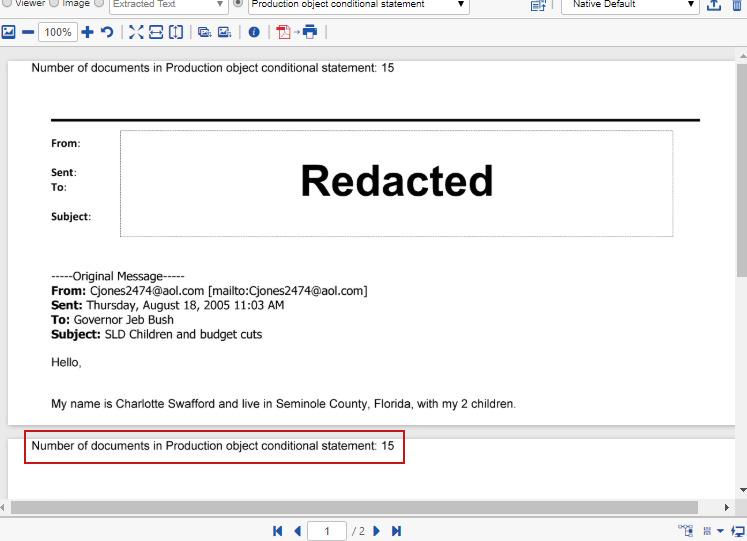Image resolution: width=747 pixels, height=541 pixels.
Task: Zoom in with the plus icon
Action: [x=87, y=32]
